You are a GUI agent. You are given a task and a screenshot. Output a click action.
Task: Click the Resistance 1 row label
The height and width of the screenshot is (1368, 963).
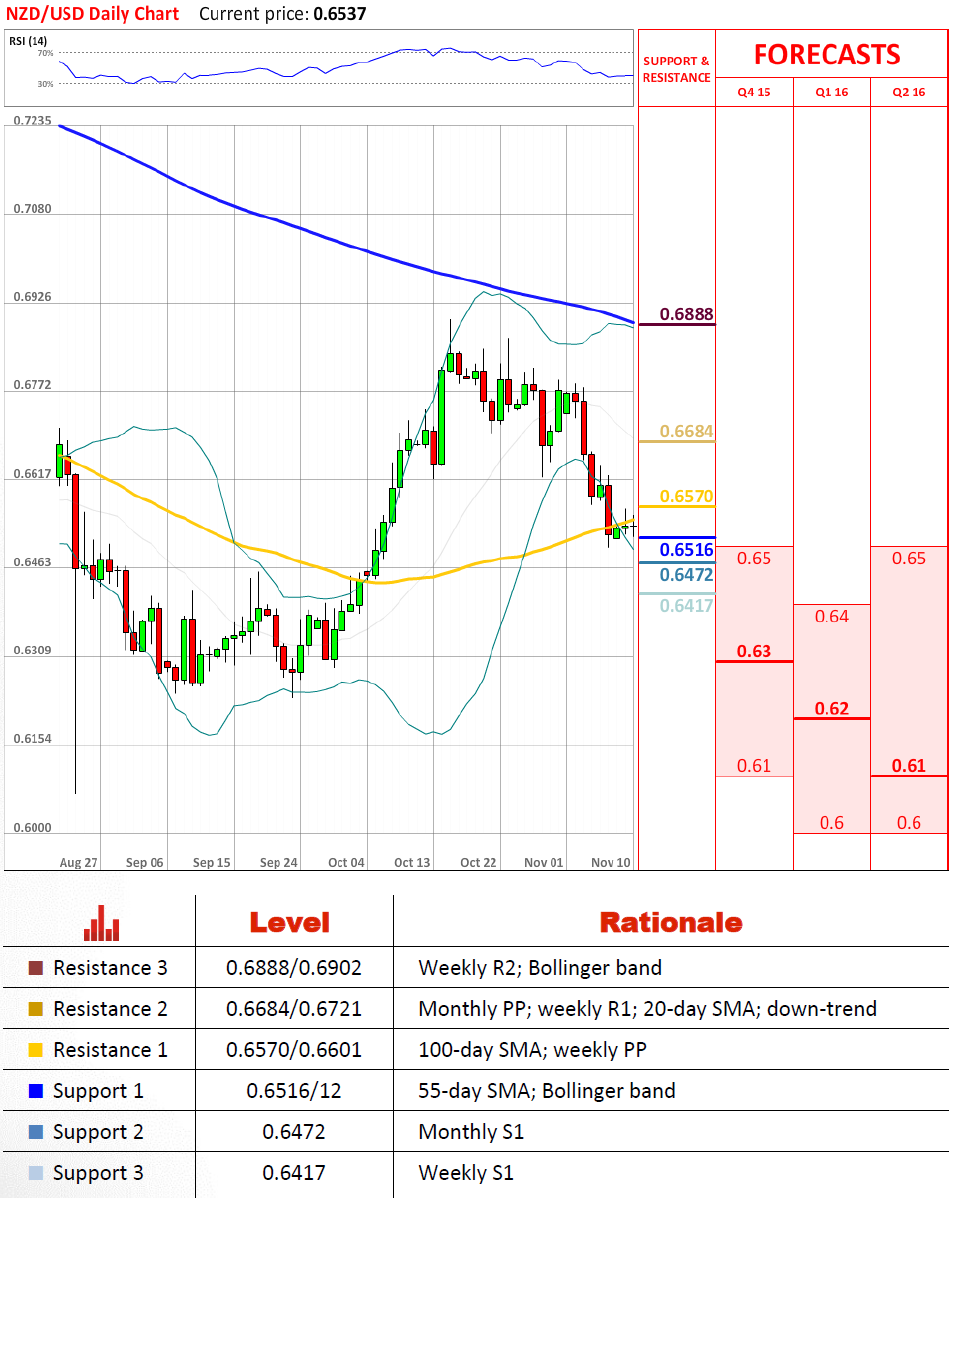click(110, 1050)
